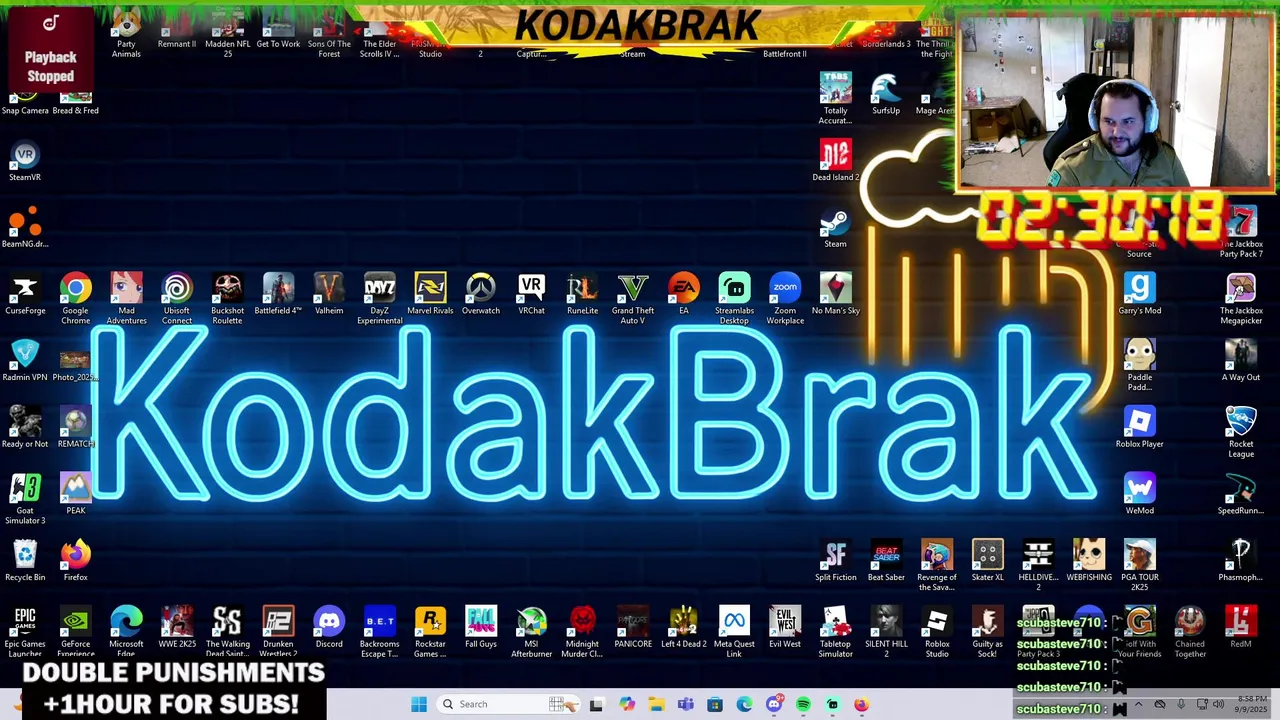Image resolution: width=1280 pixels, height=720 pixels.
Task: Launch Marvel Rivals from the desktop
Action: tap(430, 295)
